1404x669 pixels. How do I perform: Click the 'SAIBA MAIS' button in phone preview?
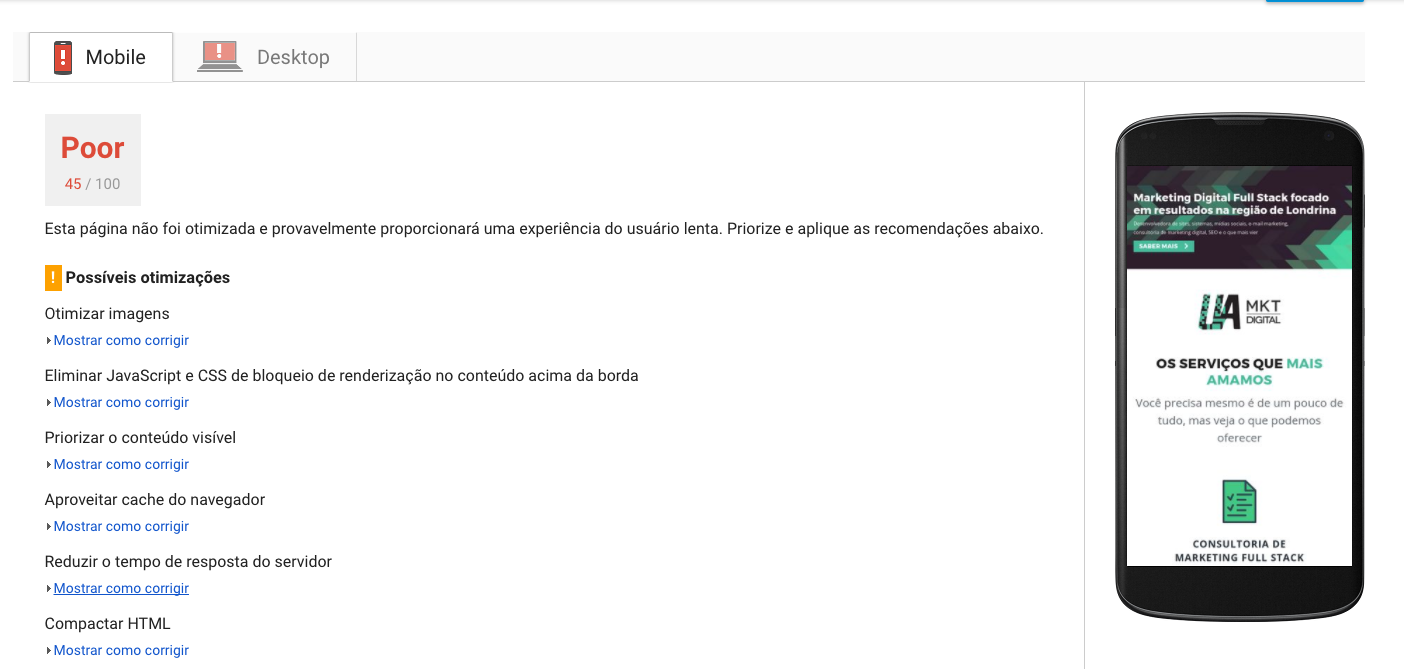pos(1163,246)
